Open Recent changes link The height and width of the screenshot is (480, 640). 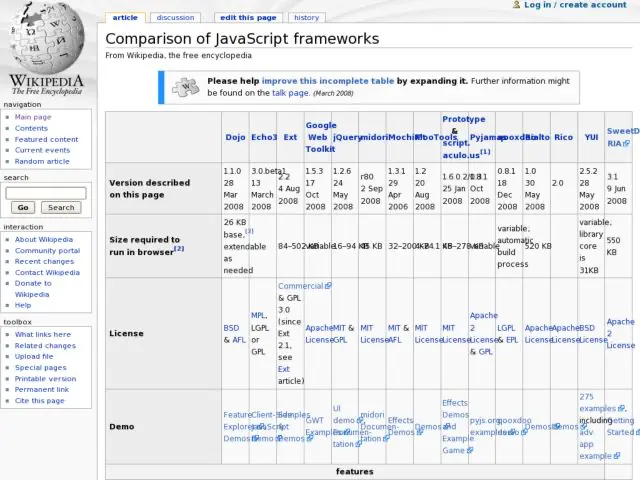click(x=44, y=261)
